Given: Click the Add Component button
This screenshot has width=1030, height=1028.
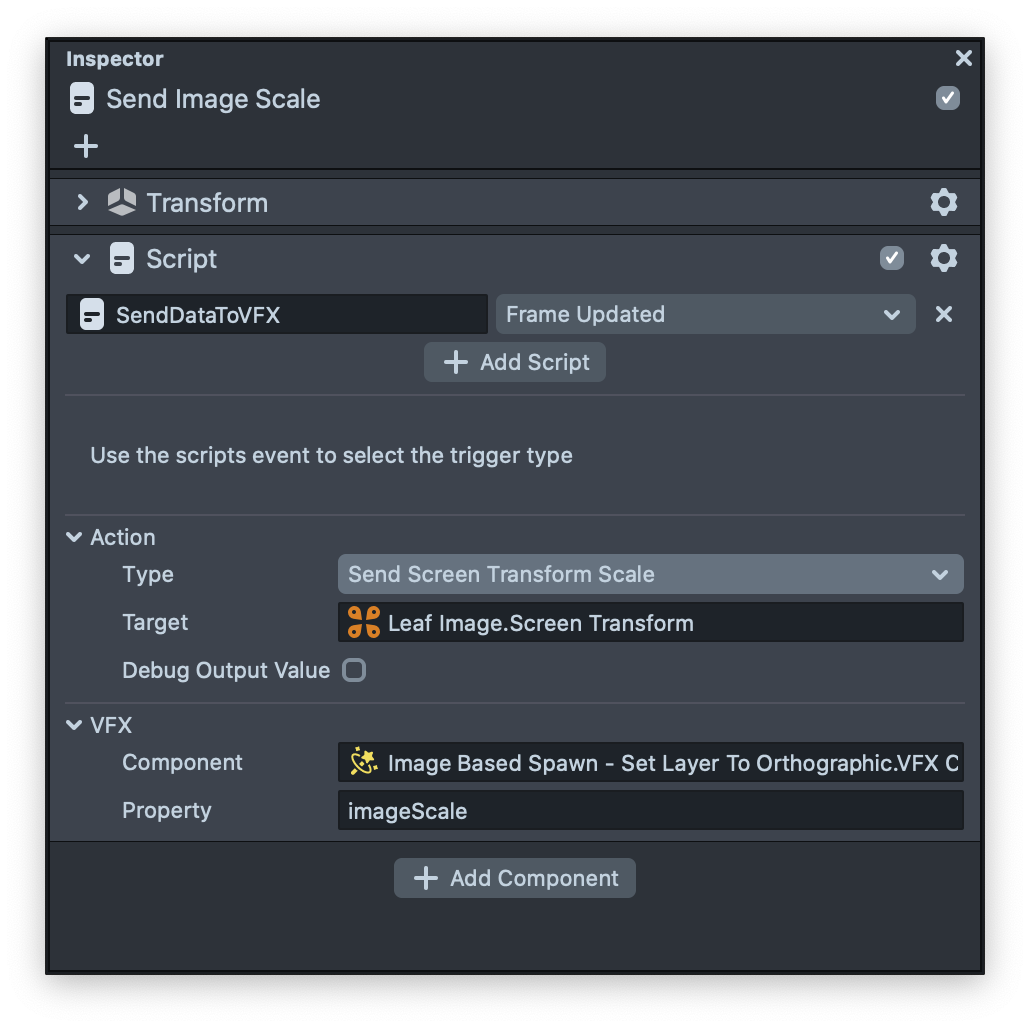Looking at the screenshot, I should click(515, 878).
